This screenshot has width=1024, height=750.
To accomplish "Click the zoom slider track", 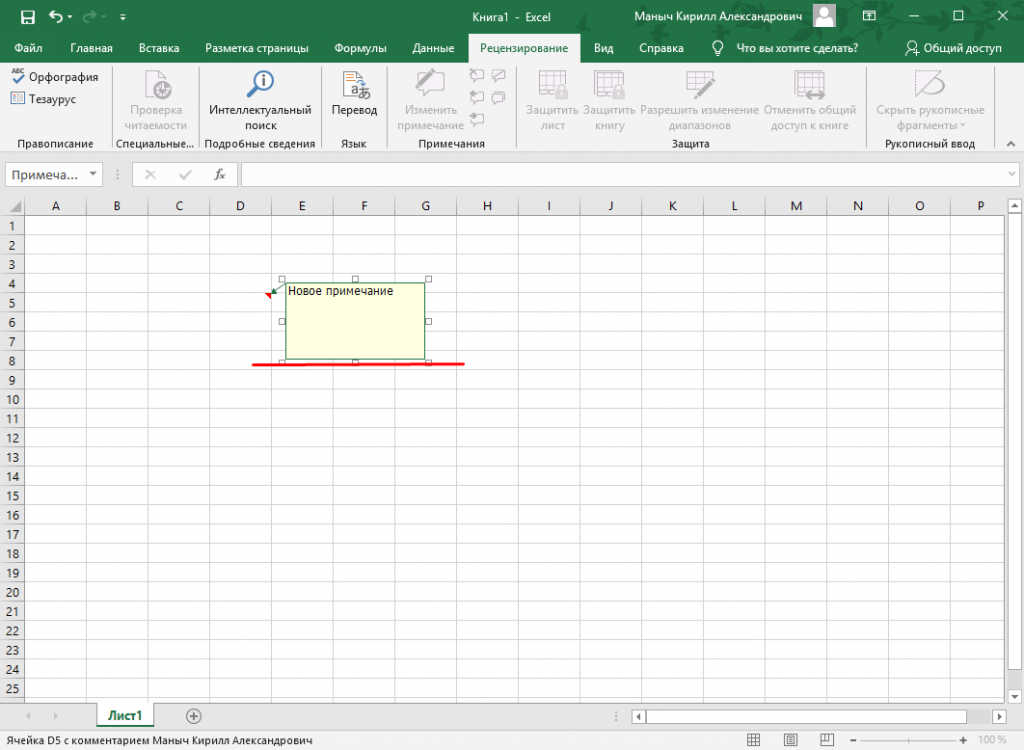I will pos(908,740).
